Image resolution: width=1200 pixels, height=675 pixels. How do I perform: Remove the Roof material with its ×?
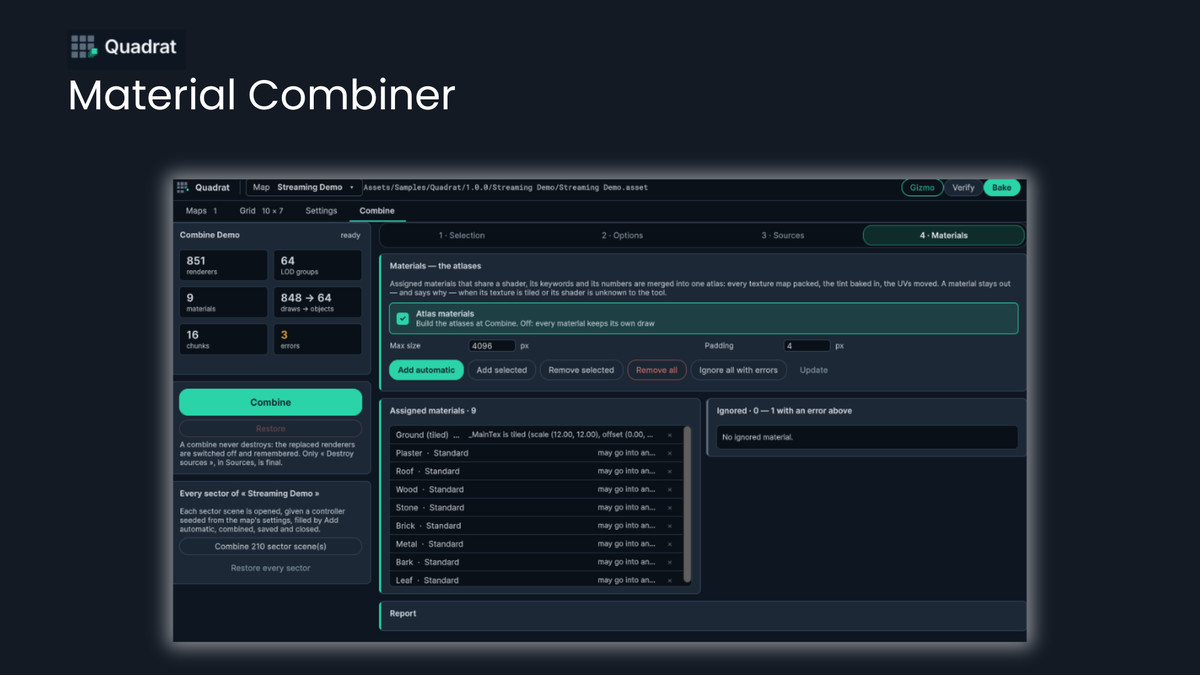point(670,471)
